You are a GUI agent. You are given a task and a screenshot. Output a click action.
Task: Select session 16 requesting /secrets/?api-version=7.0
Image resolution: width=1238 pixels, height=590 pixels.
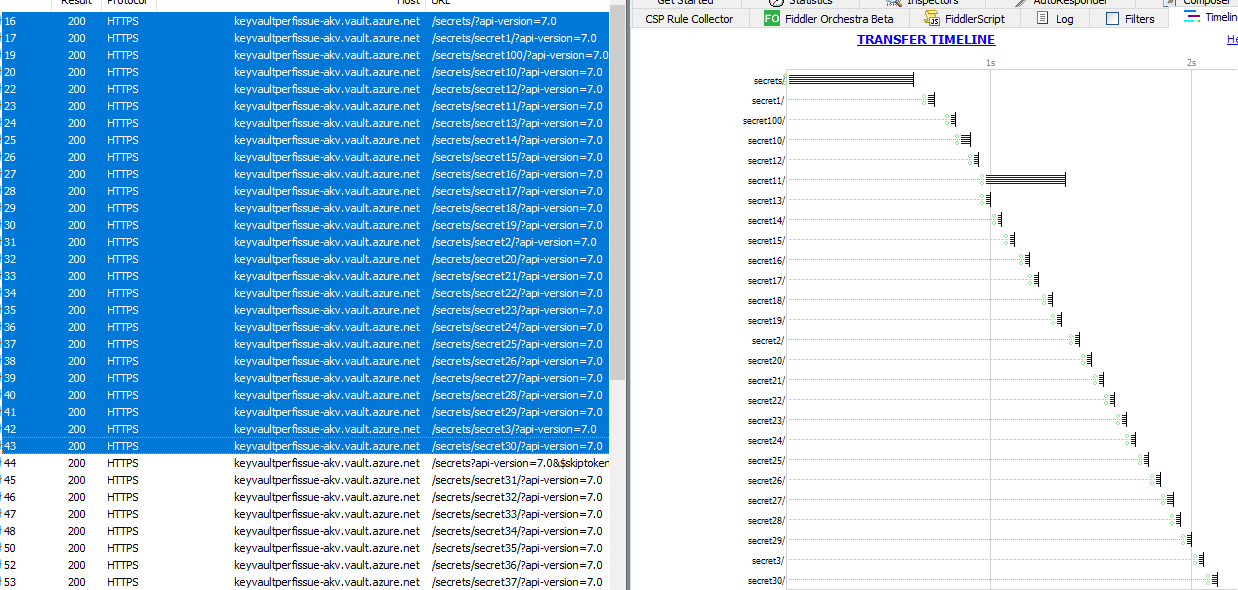pyautogui.click(x=304, y=21)
